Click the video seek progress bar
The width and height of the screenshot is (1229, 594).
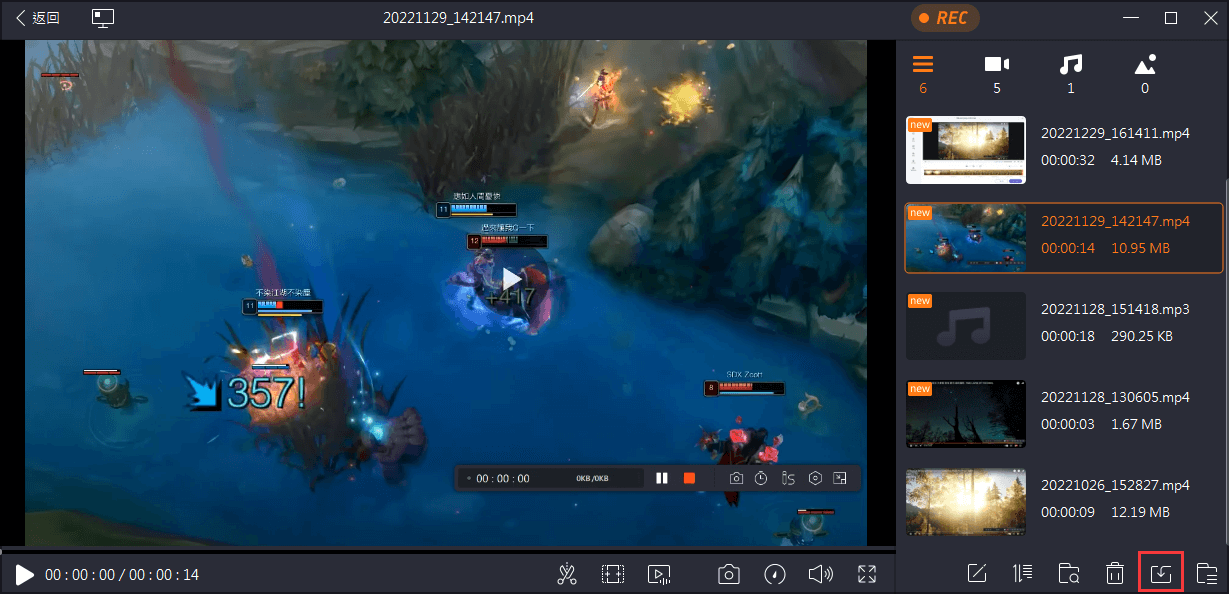click(448, 550)
